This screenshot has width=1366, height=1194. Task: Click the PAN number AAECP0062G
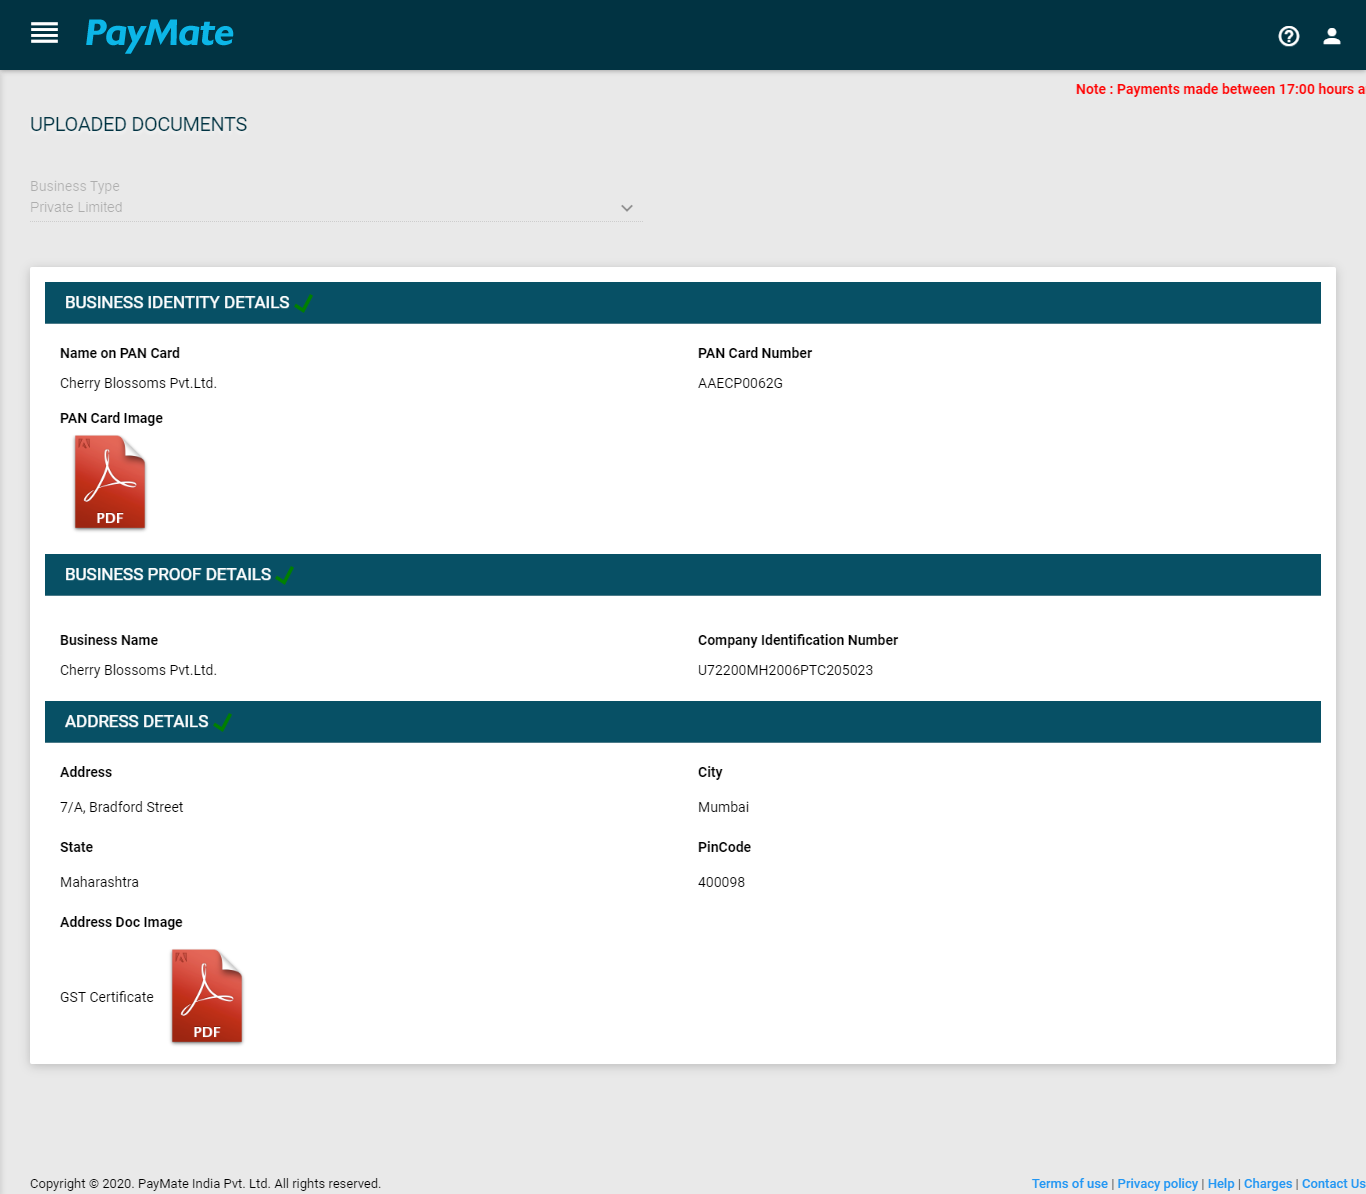(x=740, y=383)
